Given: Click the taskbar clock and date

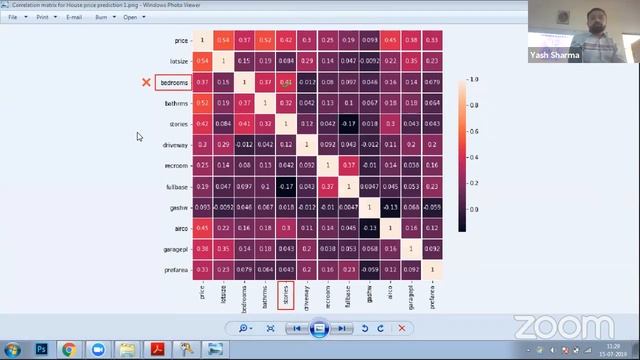Looking at the screenshot, I should pos(613,350).
